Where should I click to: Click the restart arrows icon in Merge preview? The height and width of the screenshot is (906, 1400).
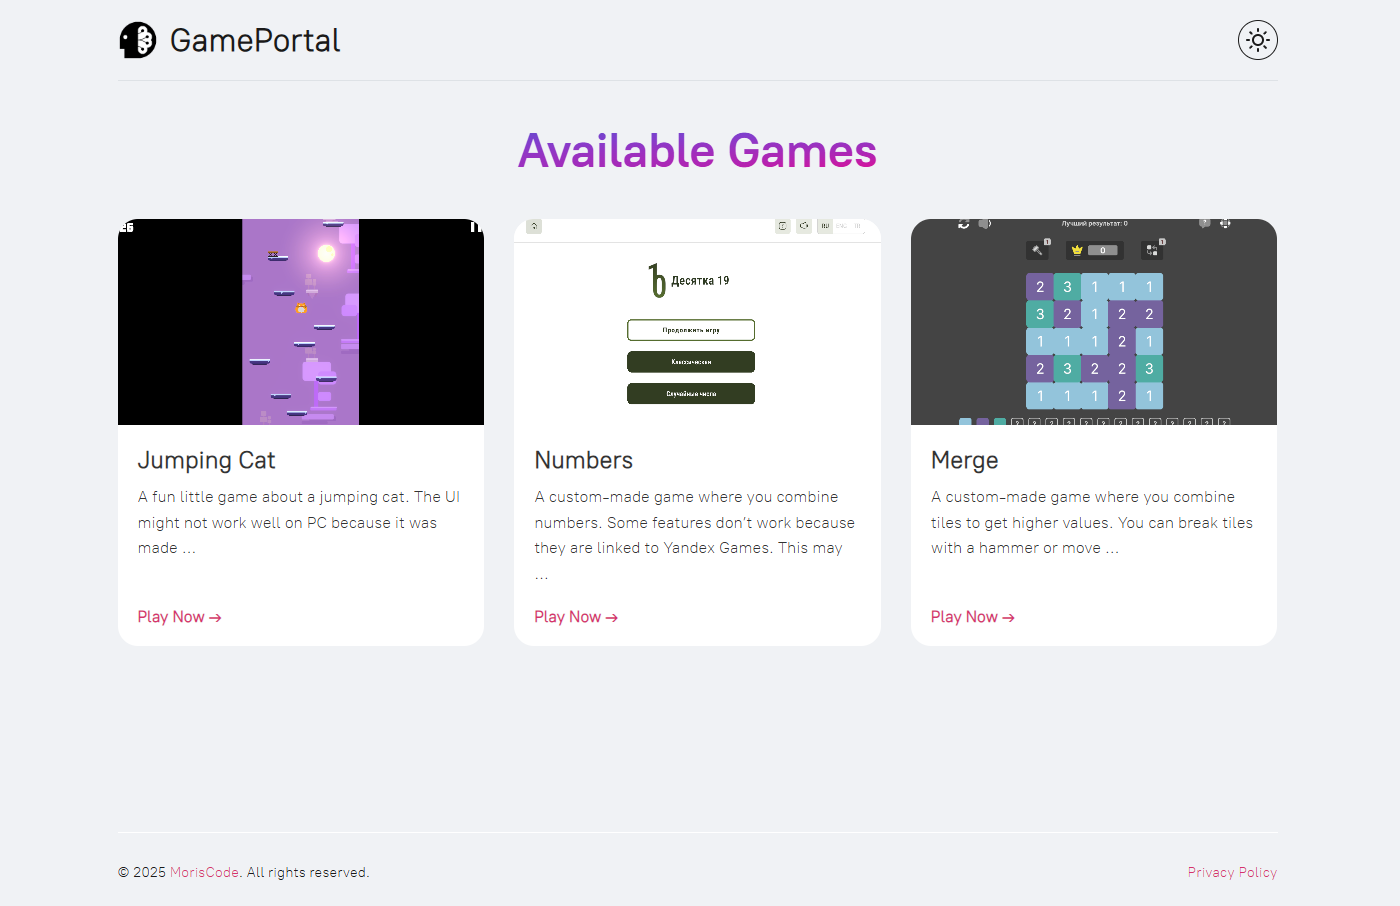tap(963, 224)
